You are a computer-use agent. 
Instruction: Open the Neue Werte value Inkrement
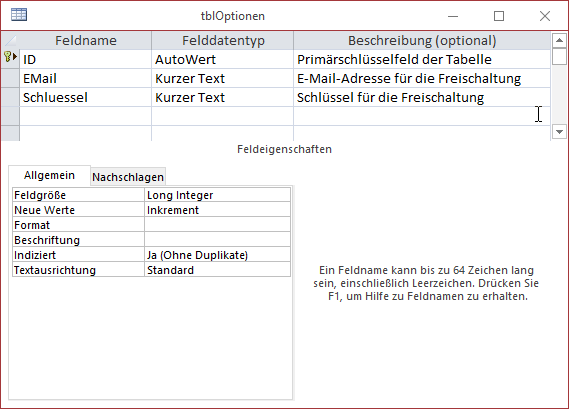pyautogui.click(x=217, y=210)
